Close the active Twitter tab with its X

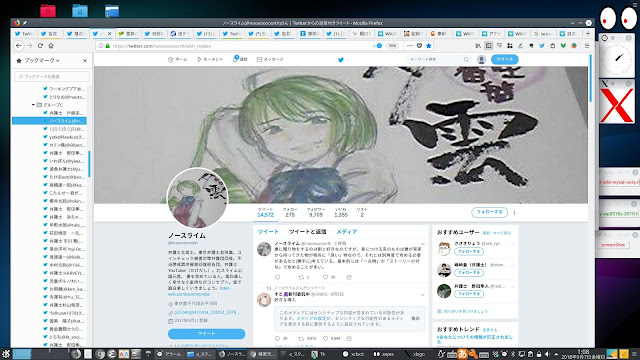pyautogui.click(x=109, y=34)
